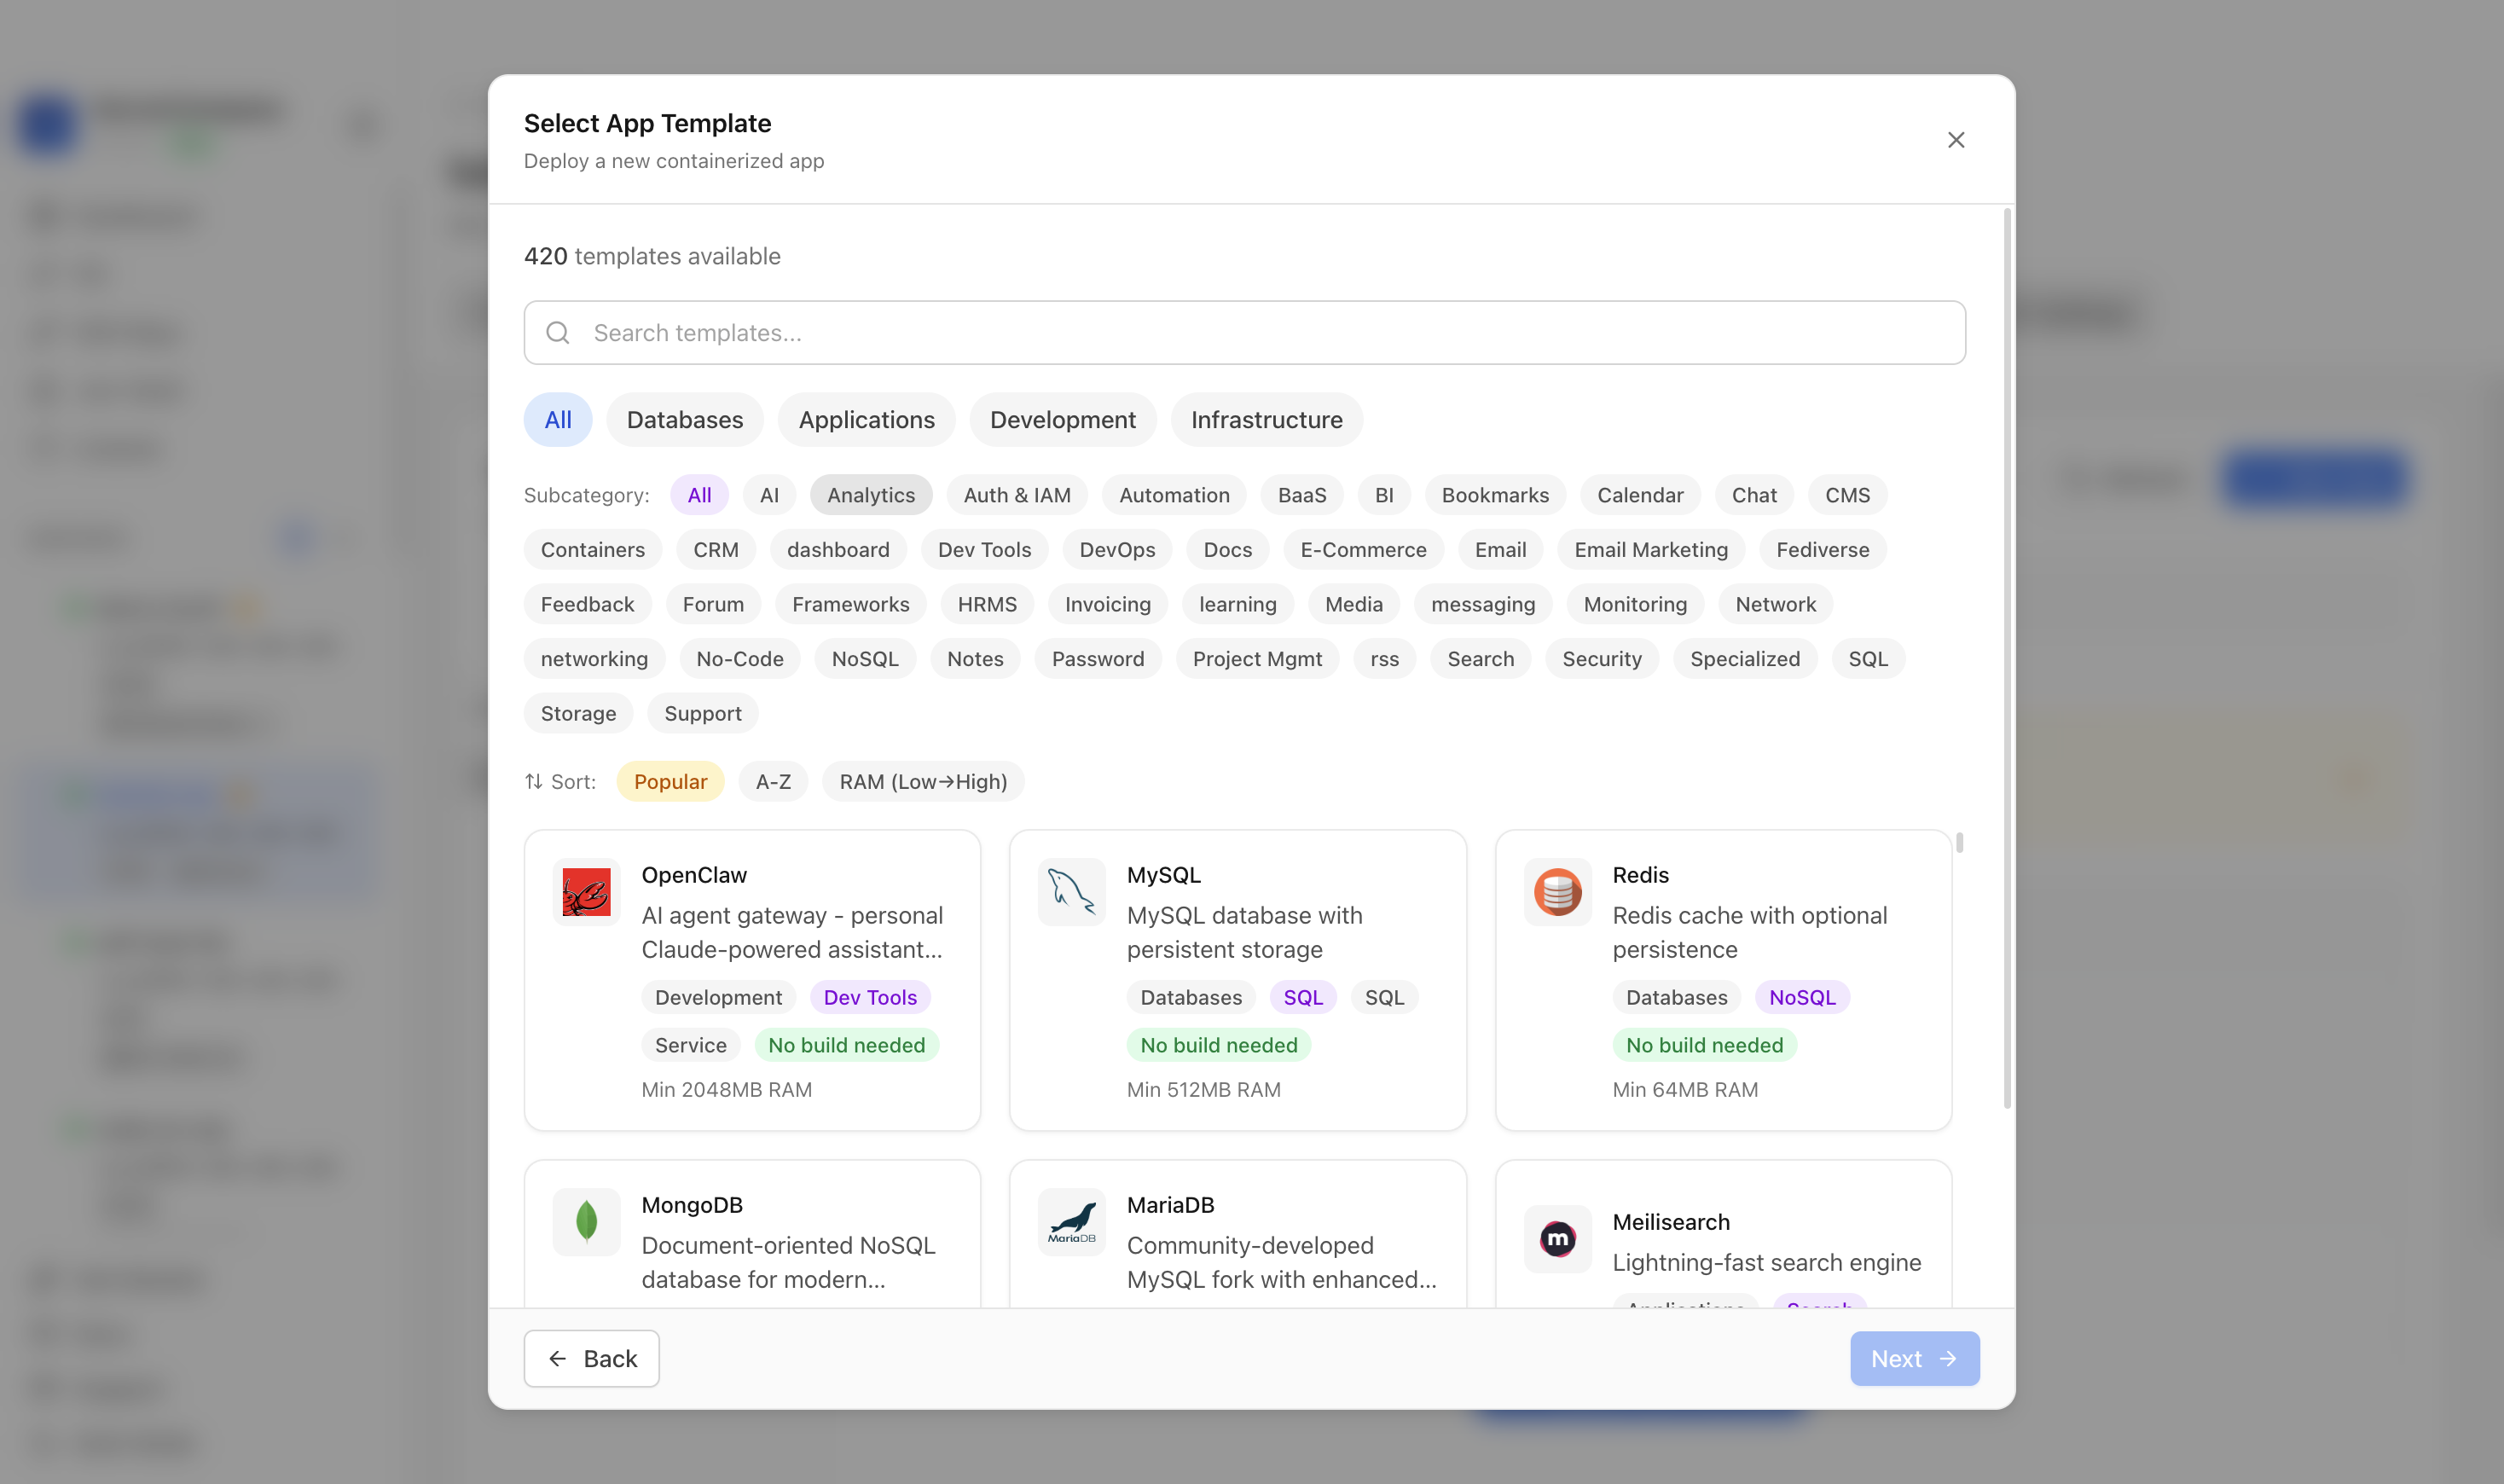The image size is (2504, 1484).
Task: Click the search magnifier icon
Action: (x=558, y=333)
